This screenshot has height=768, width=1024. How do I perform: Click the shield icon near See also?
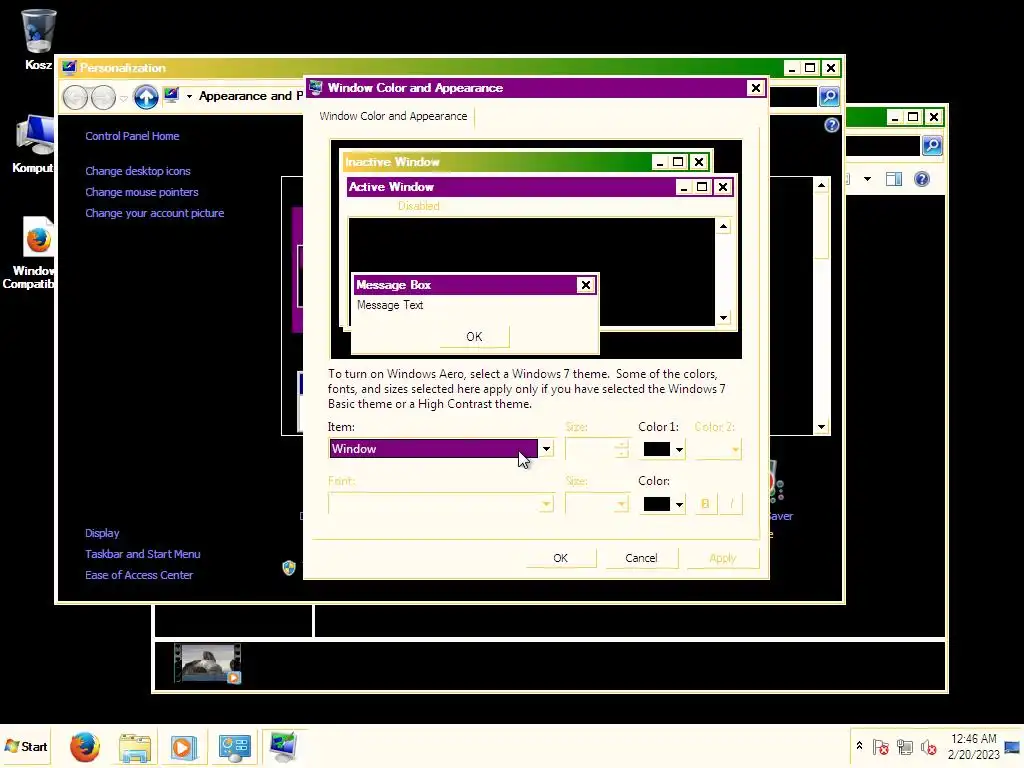(x=289, y=568)
